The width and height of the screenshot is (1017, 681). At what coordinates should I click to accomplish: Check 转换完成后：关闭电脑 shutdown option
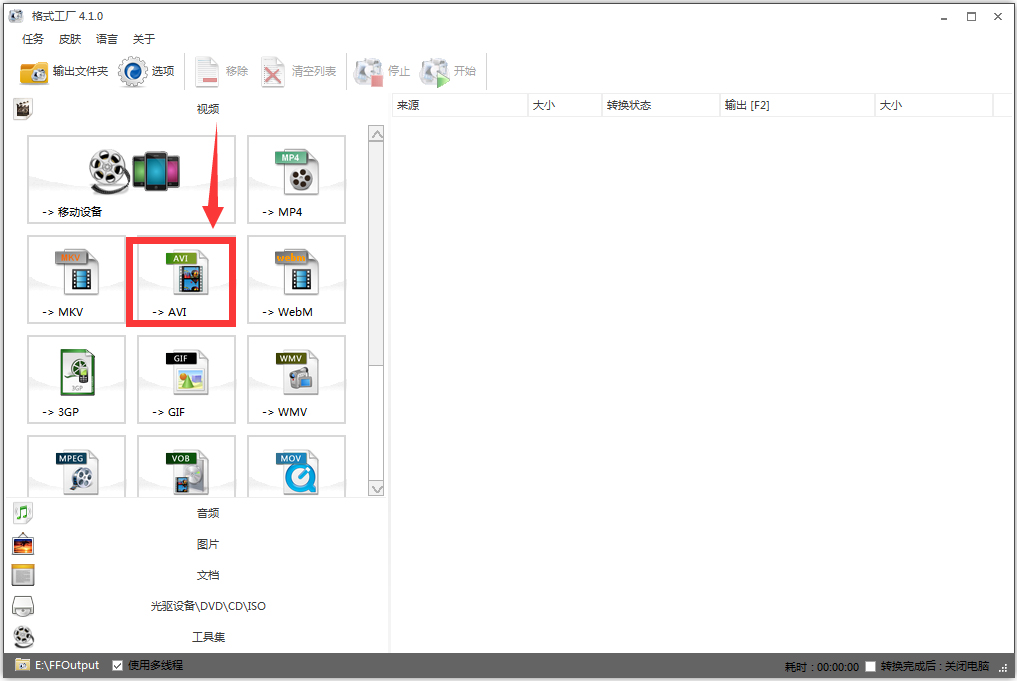[871, 666]
